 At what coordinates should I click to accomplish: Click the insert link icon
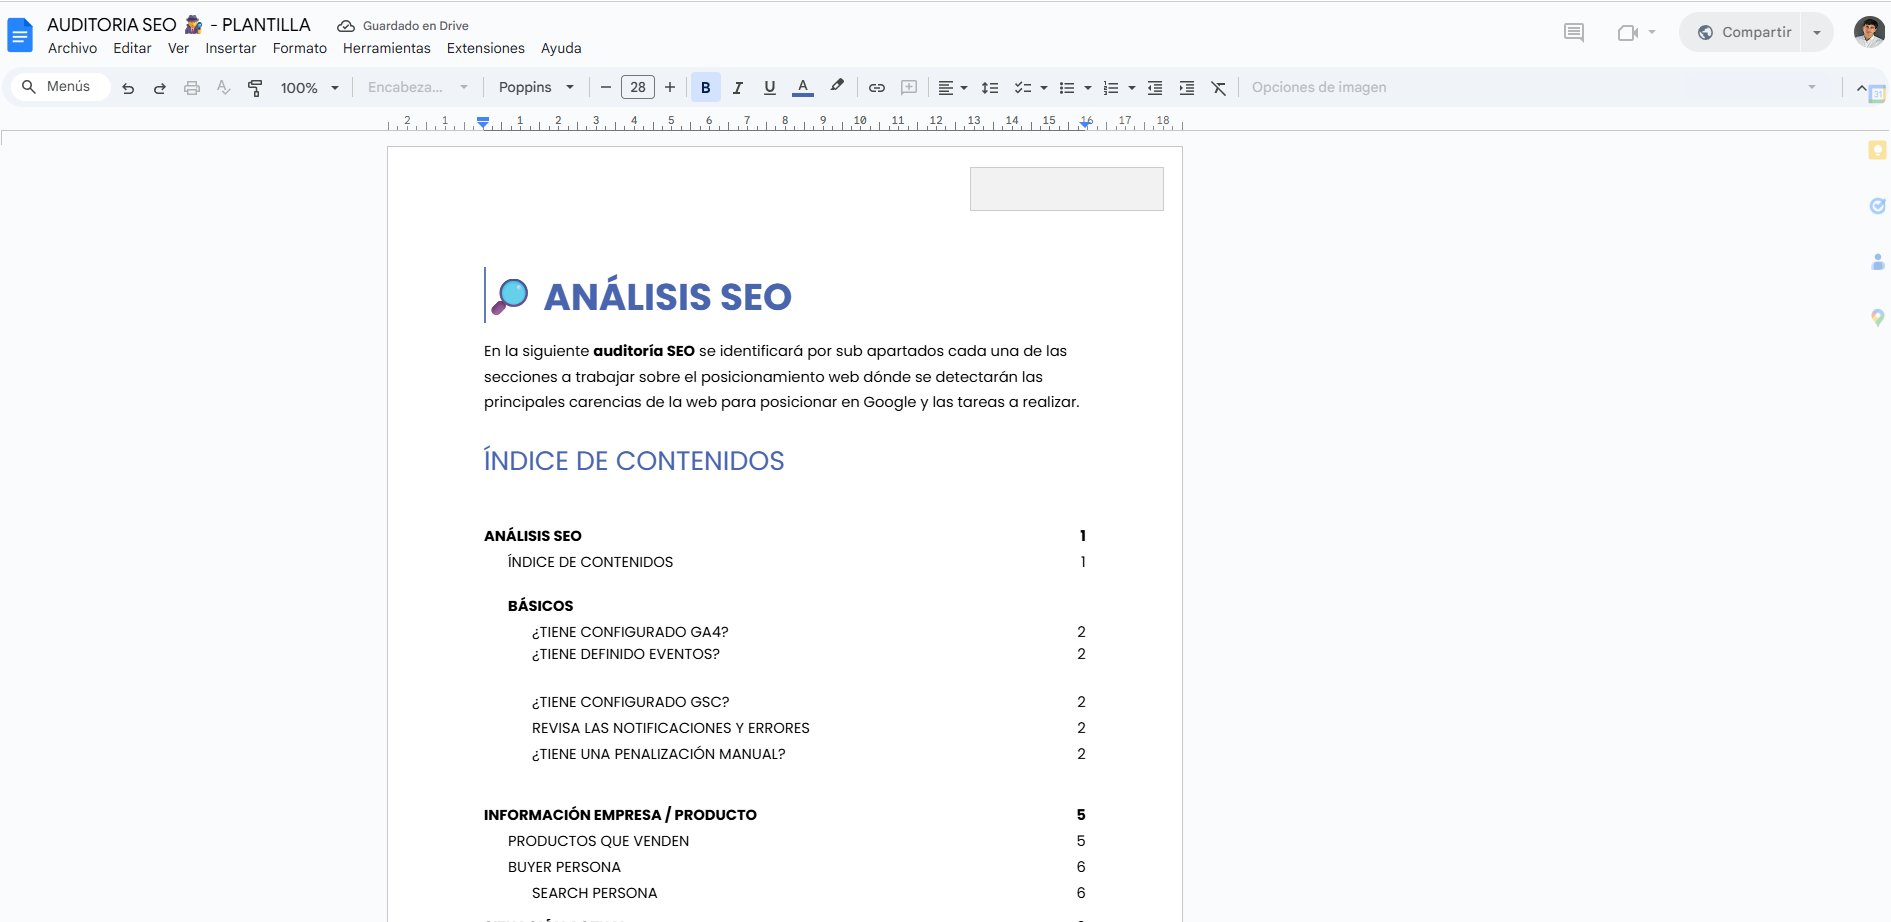[x=876, y=88]
